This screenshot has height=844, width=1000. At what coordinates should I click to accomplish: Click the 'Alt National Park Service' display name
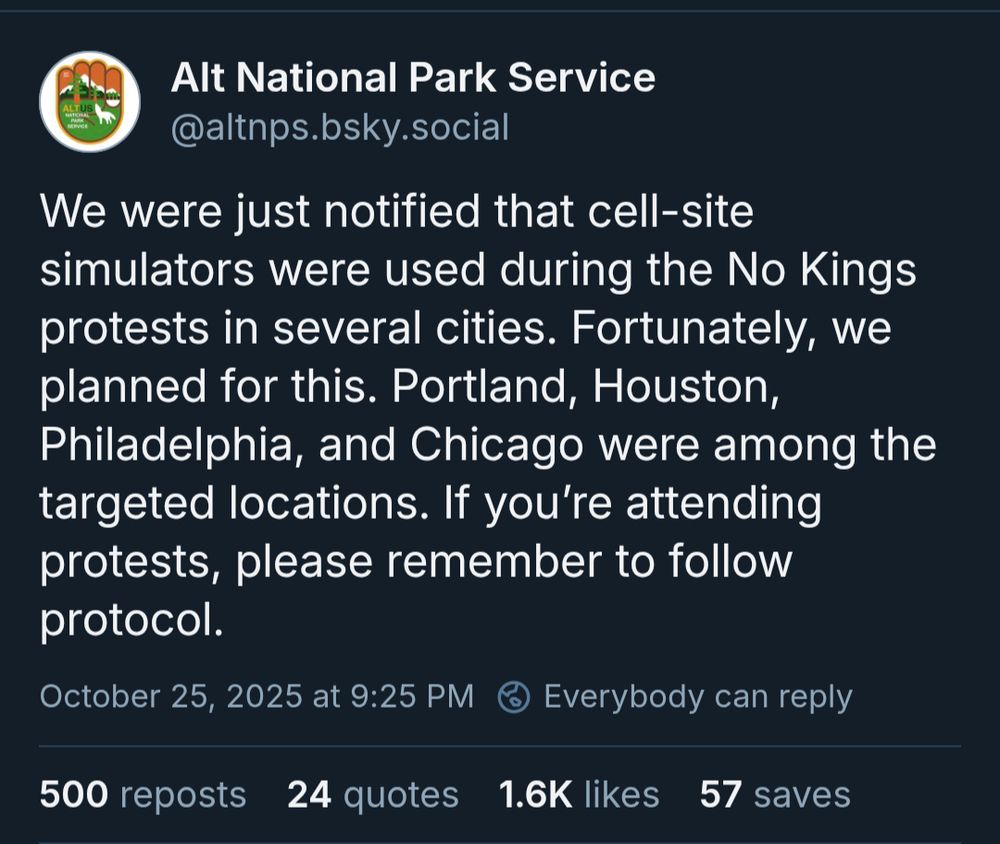click(413, 77)
